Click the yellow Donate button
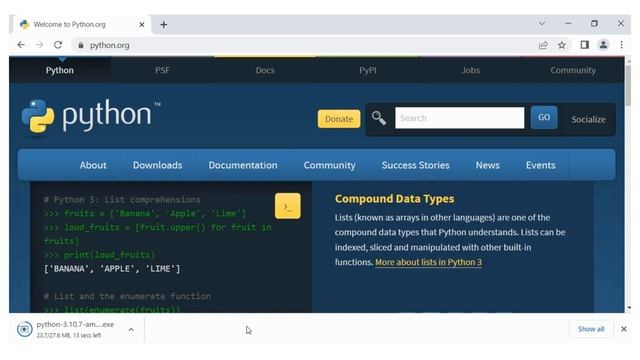This screenshot has height=360, width=640. click(339, 119)
